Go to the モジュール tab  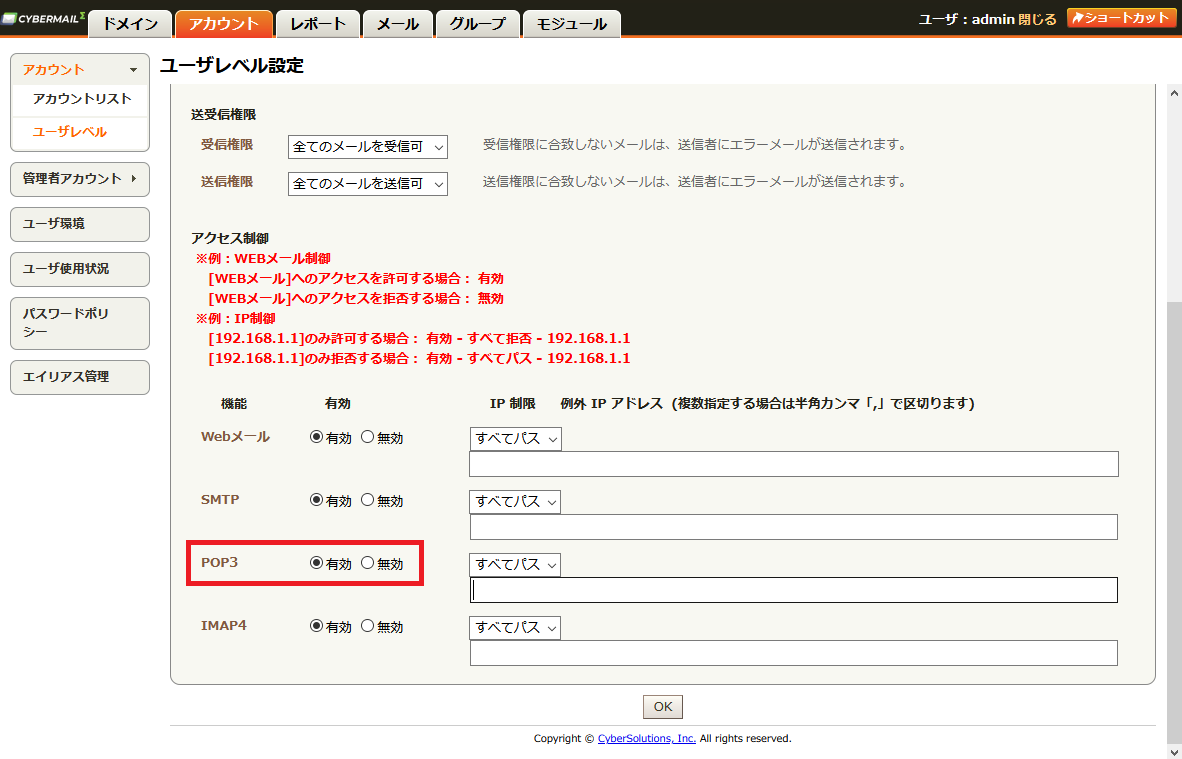coord(571,24)
